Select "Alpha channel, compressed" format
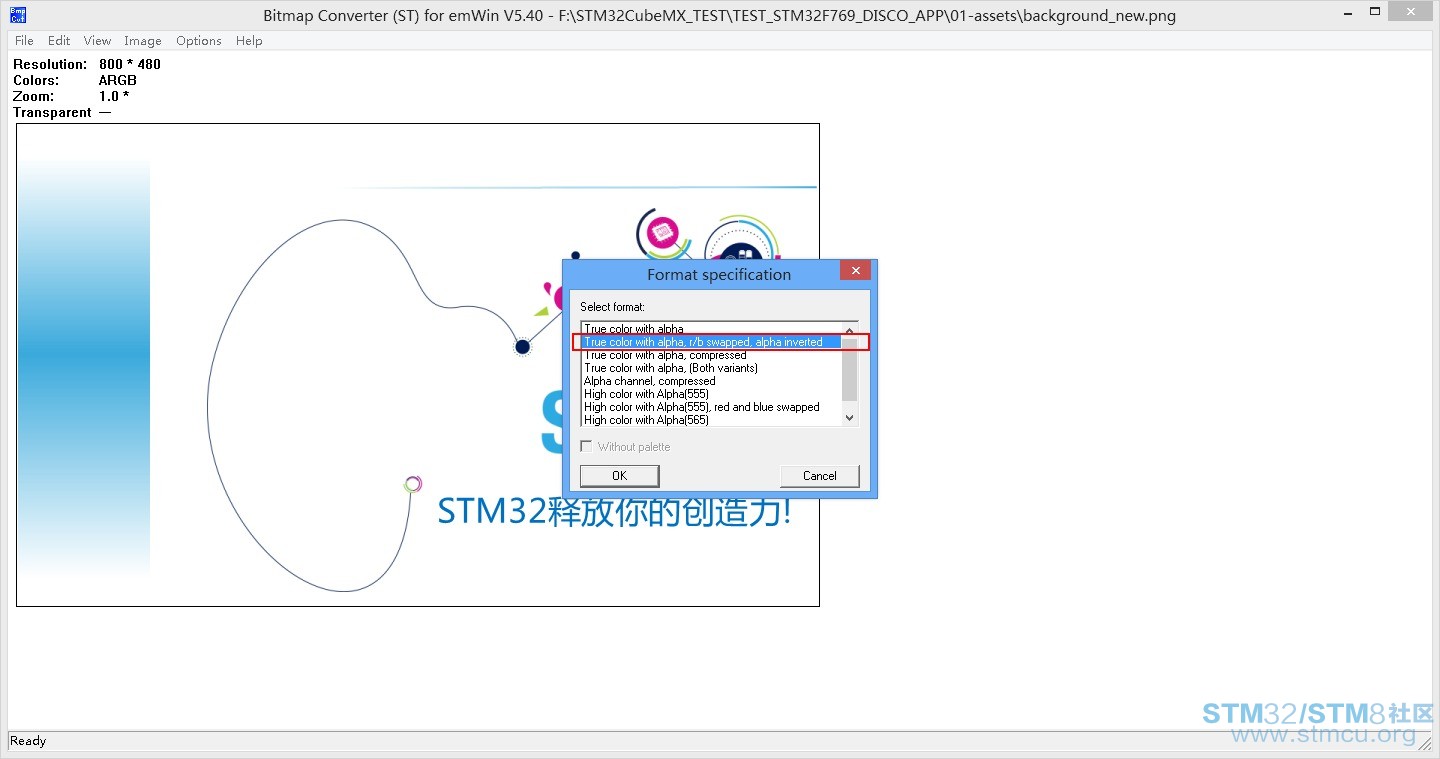This screenshot has height=759, width=1440. (x=650, y=381)
